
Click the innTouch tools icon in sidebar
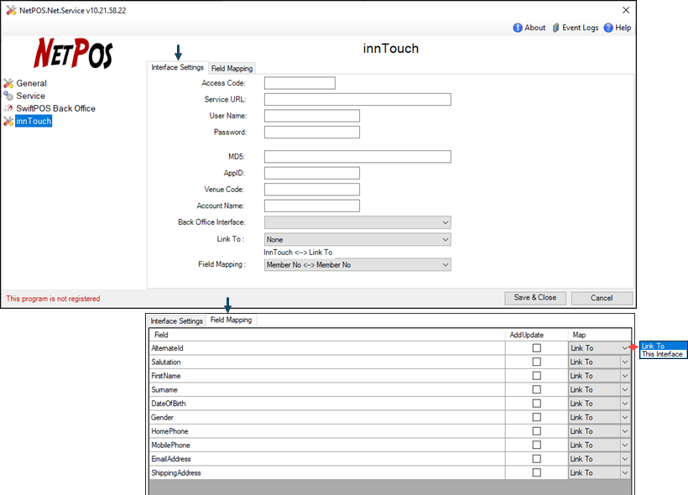click(x=8, y=121)
